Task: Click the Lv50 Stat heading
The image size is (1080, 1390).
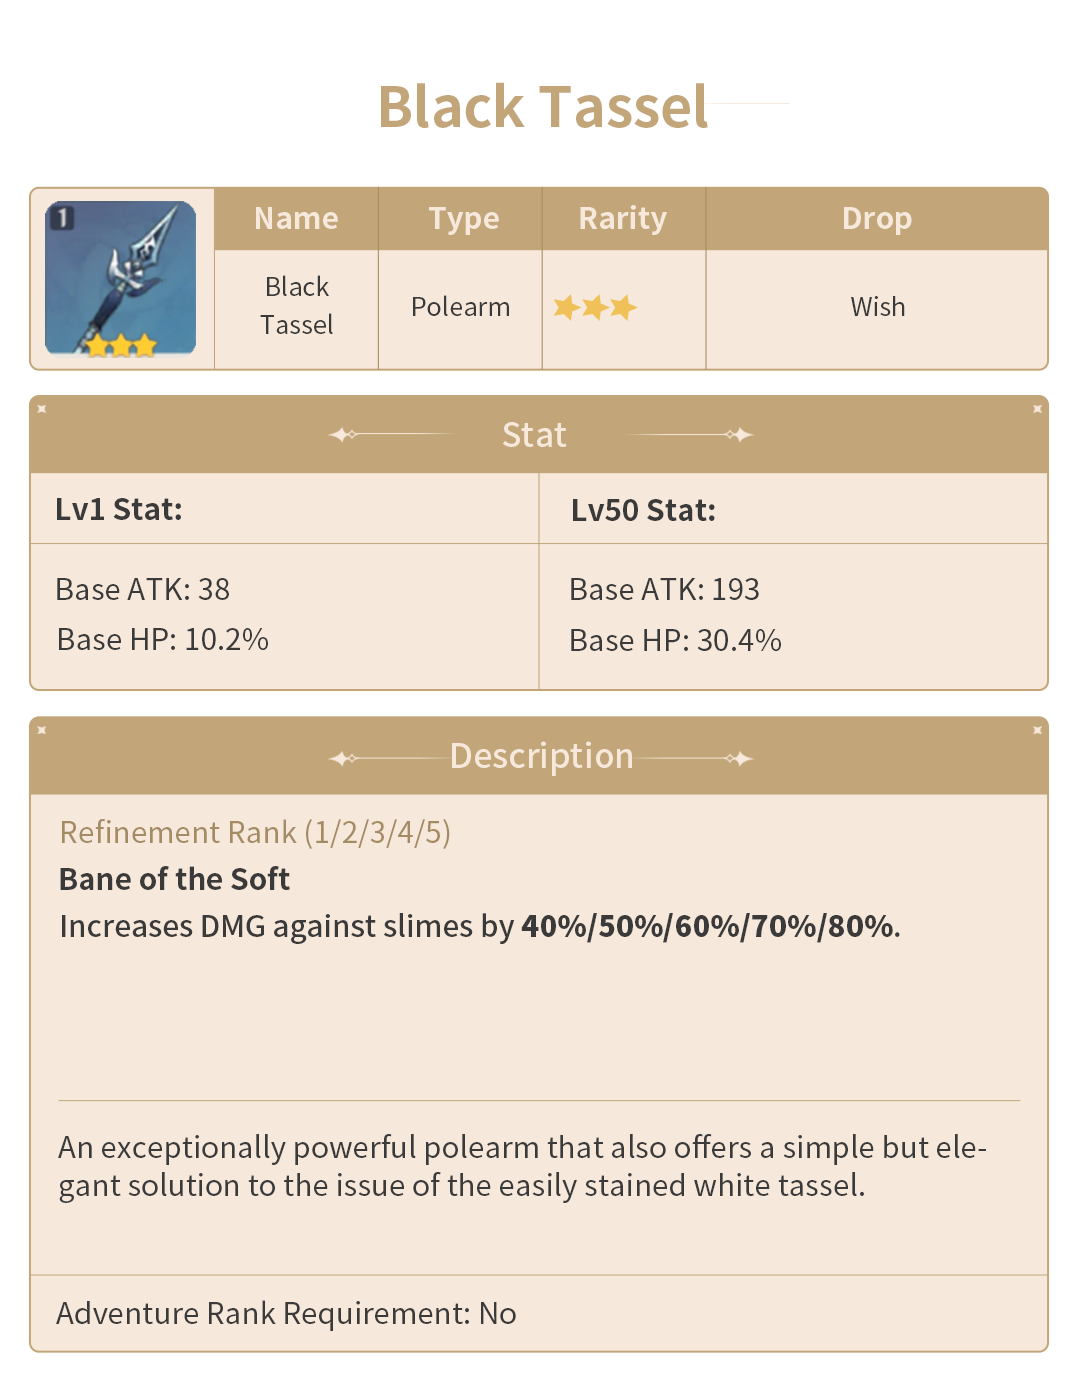Action: [x=643, y=511]
